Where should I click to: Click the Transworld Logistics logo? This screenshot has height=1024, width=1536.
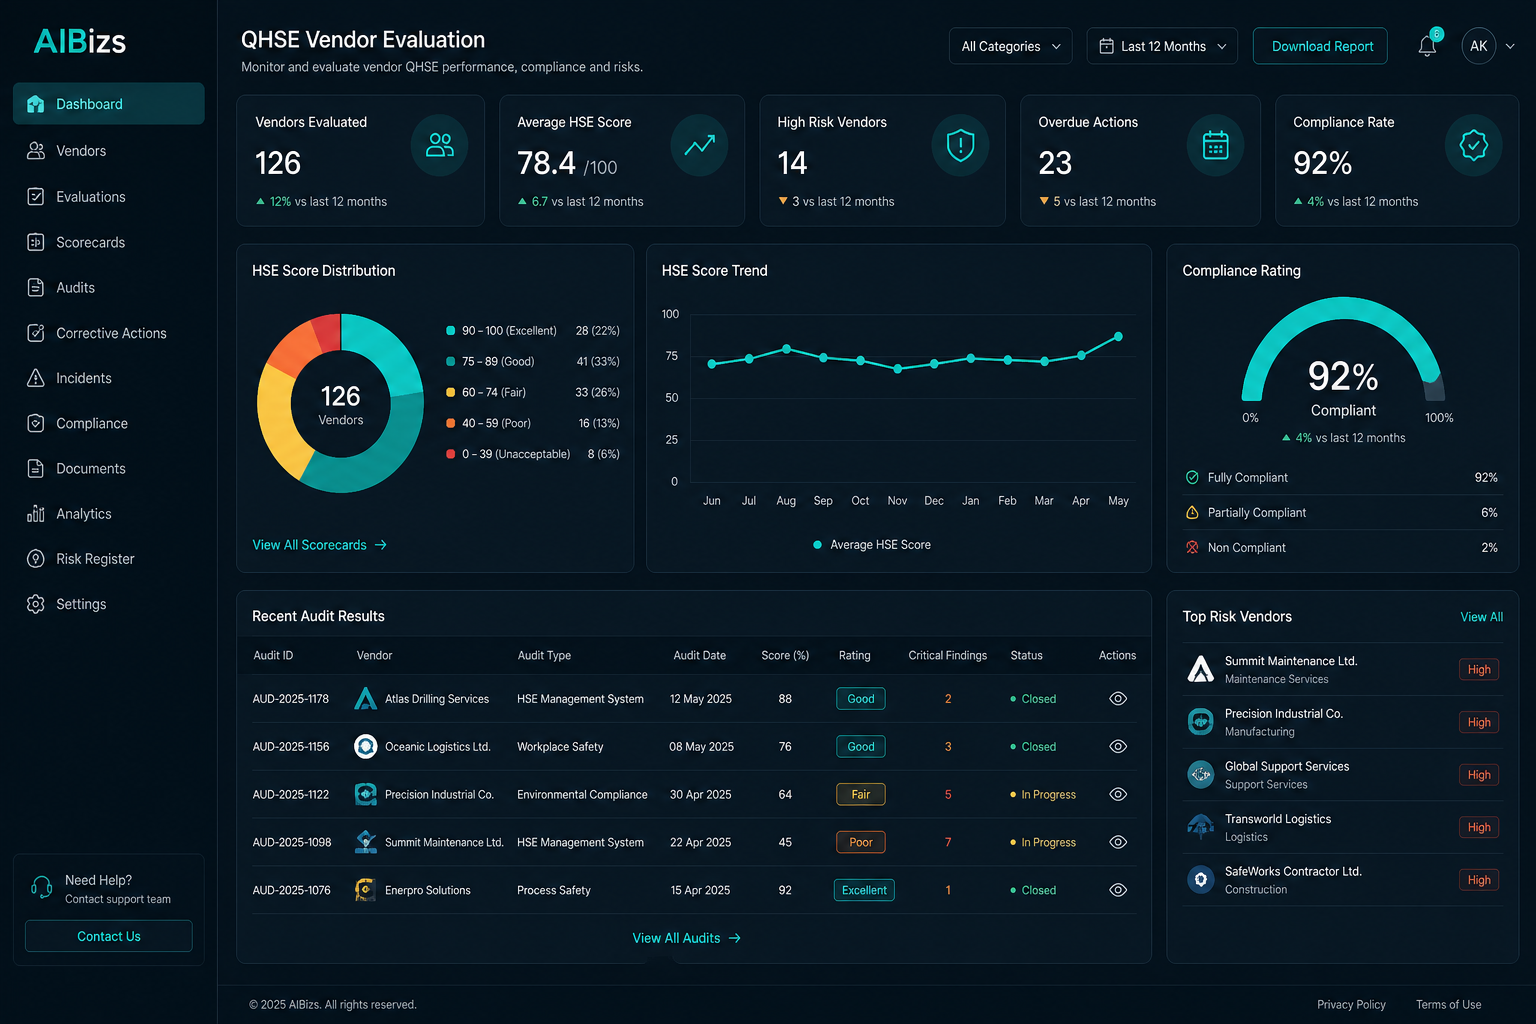tap(1200, 827)
